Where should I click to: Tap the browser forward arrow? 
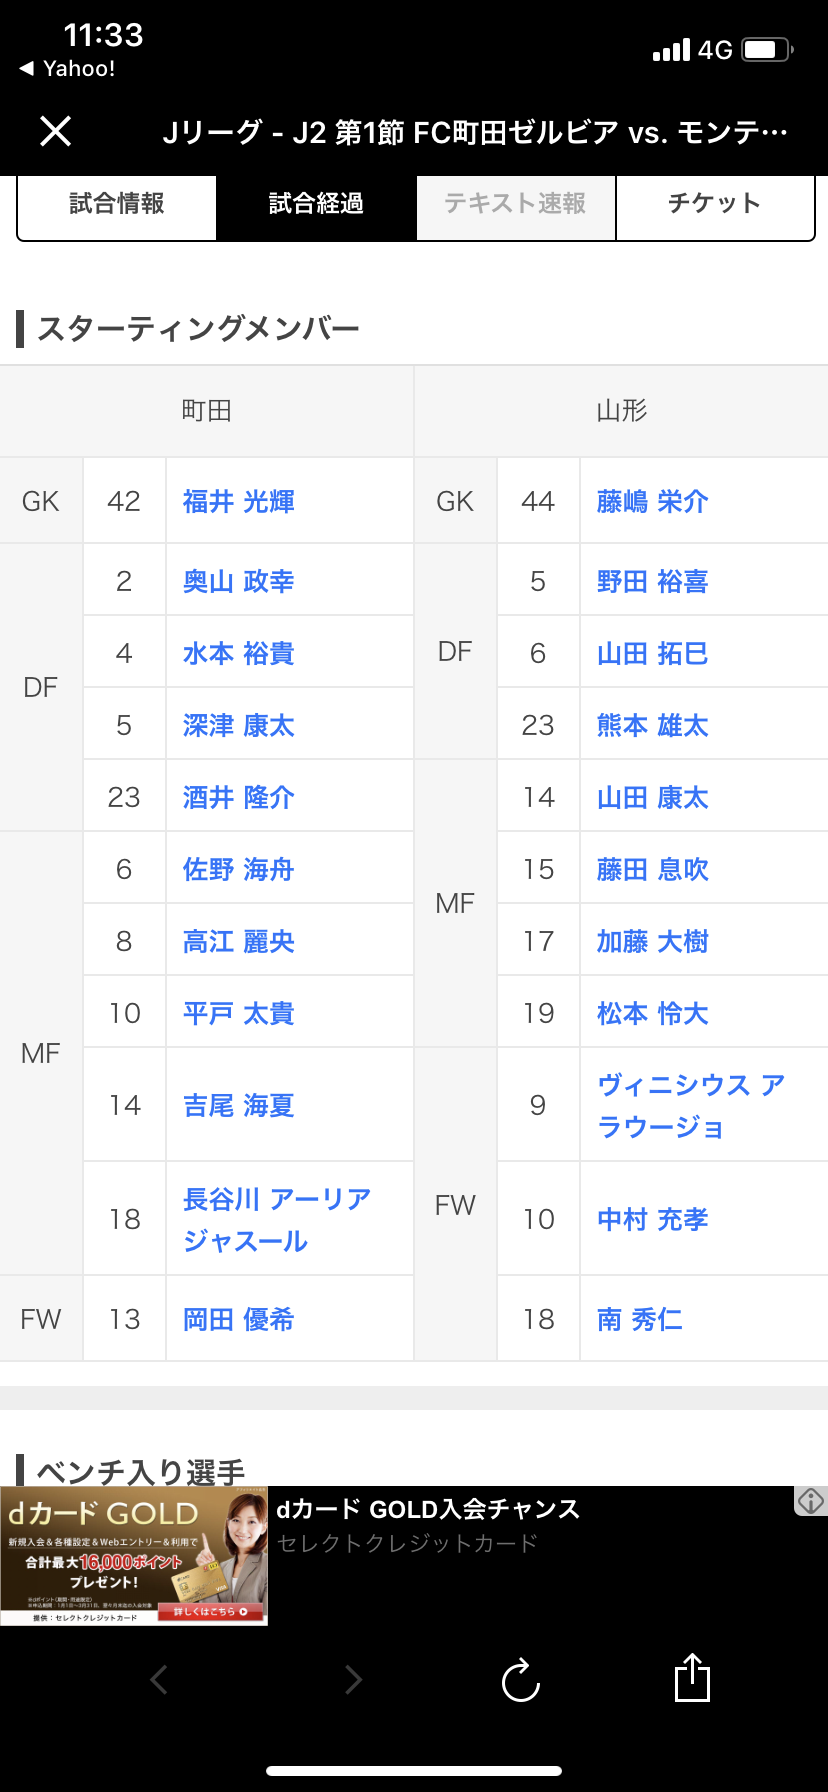pyautogui.click(x=353, y=1679)
